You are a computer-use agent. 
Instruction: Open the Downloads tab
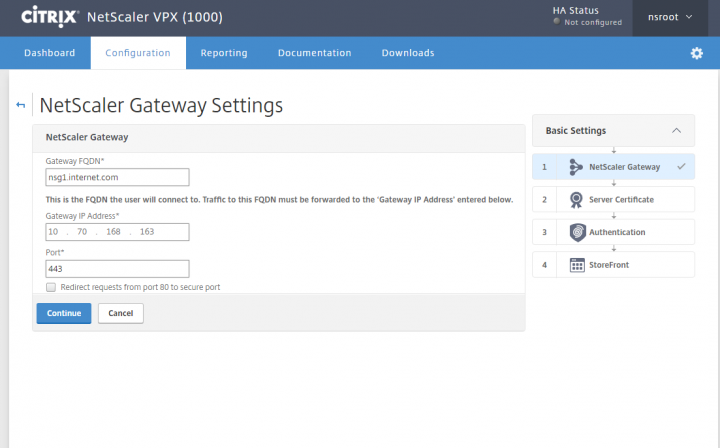click(x=408, y=53)
